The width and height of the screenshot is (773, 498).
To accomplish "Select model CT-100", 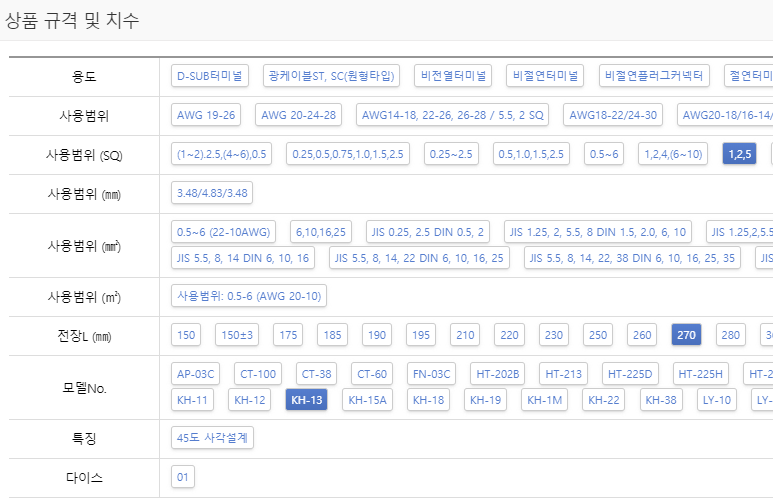I will point(258,374).
